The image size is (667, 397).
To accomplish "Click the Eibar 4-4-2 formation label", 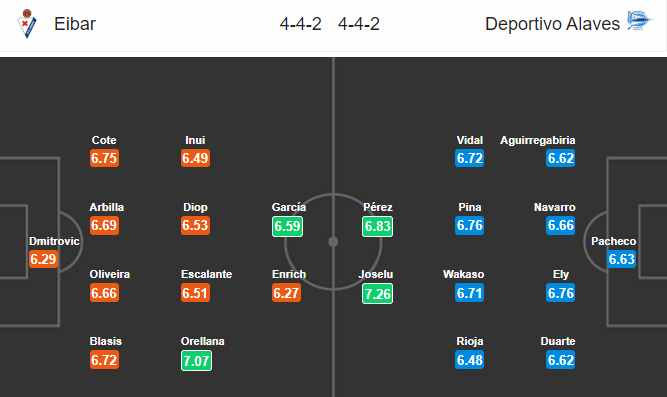I will (300, 24).
